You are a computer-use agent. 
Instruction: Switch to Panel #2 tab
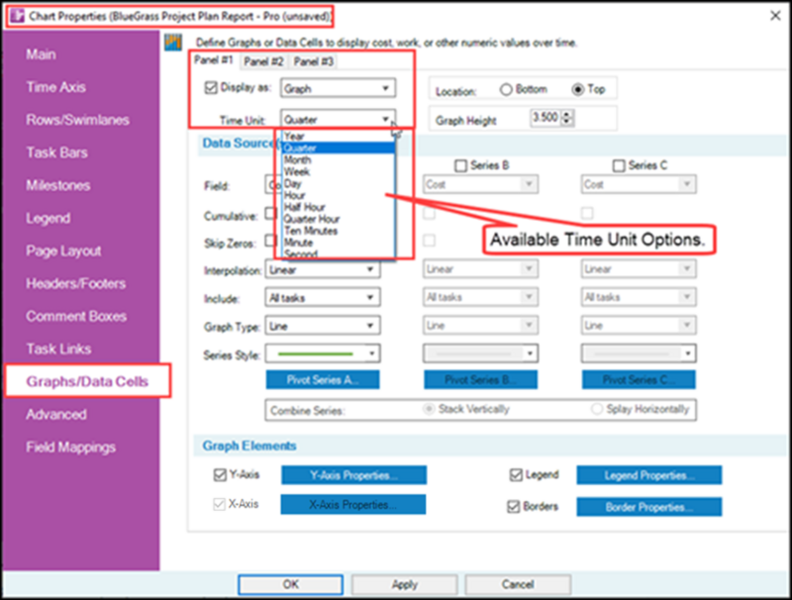(263, 62)
